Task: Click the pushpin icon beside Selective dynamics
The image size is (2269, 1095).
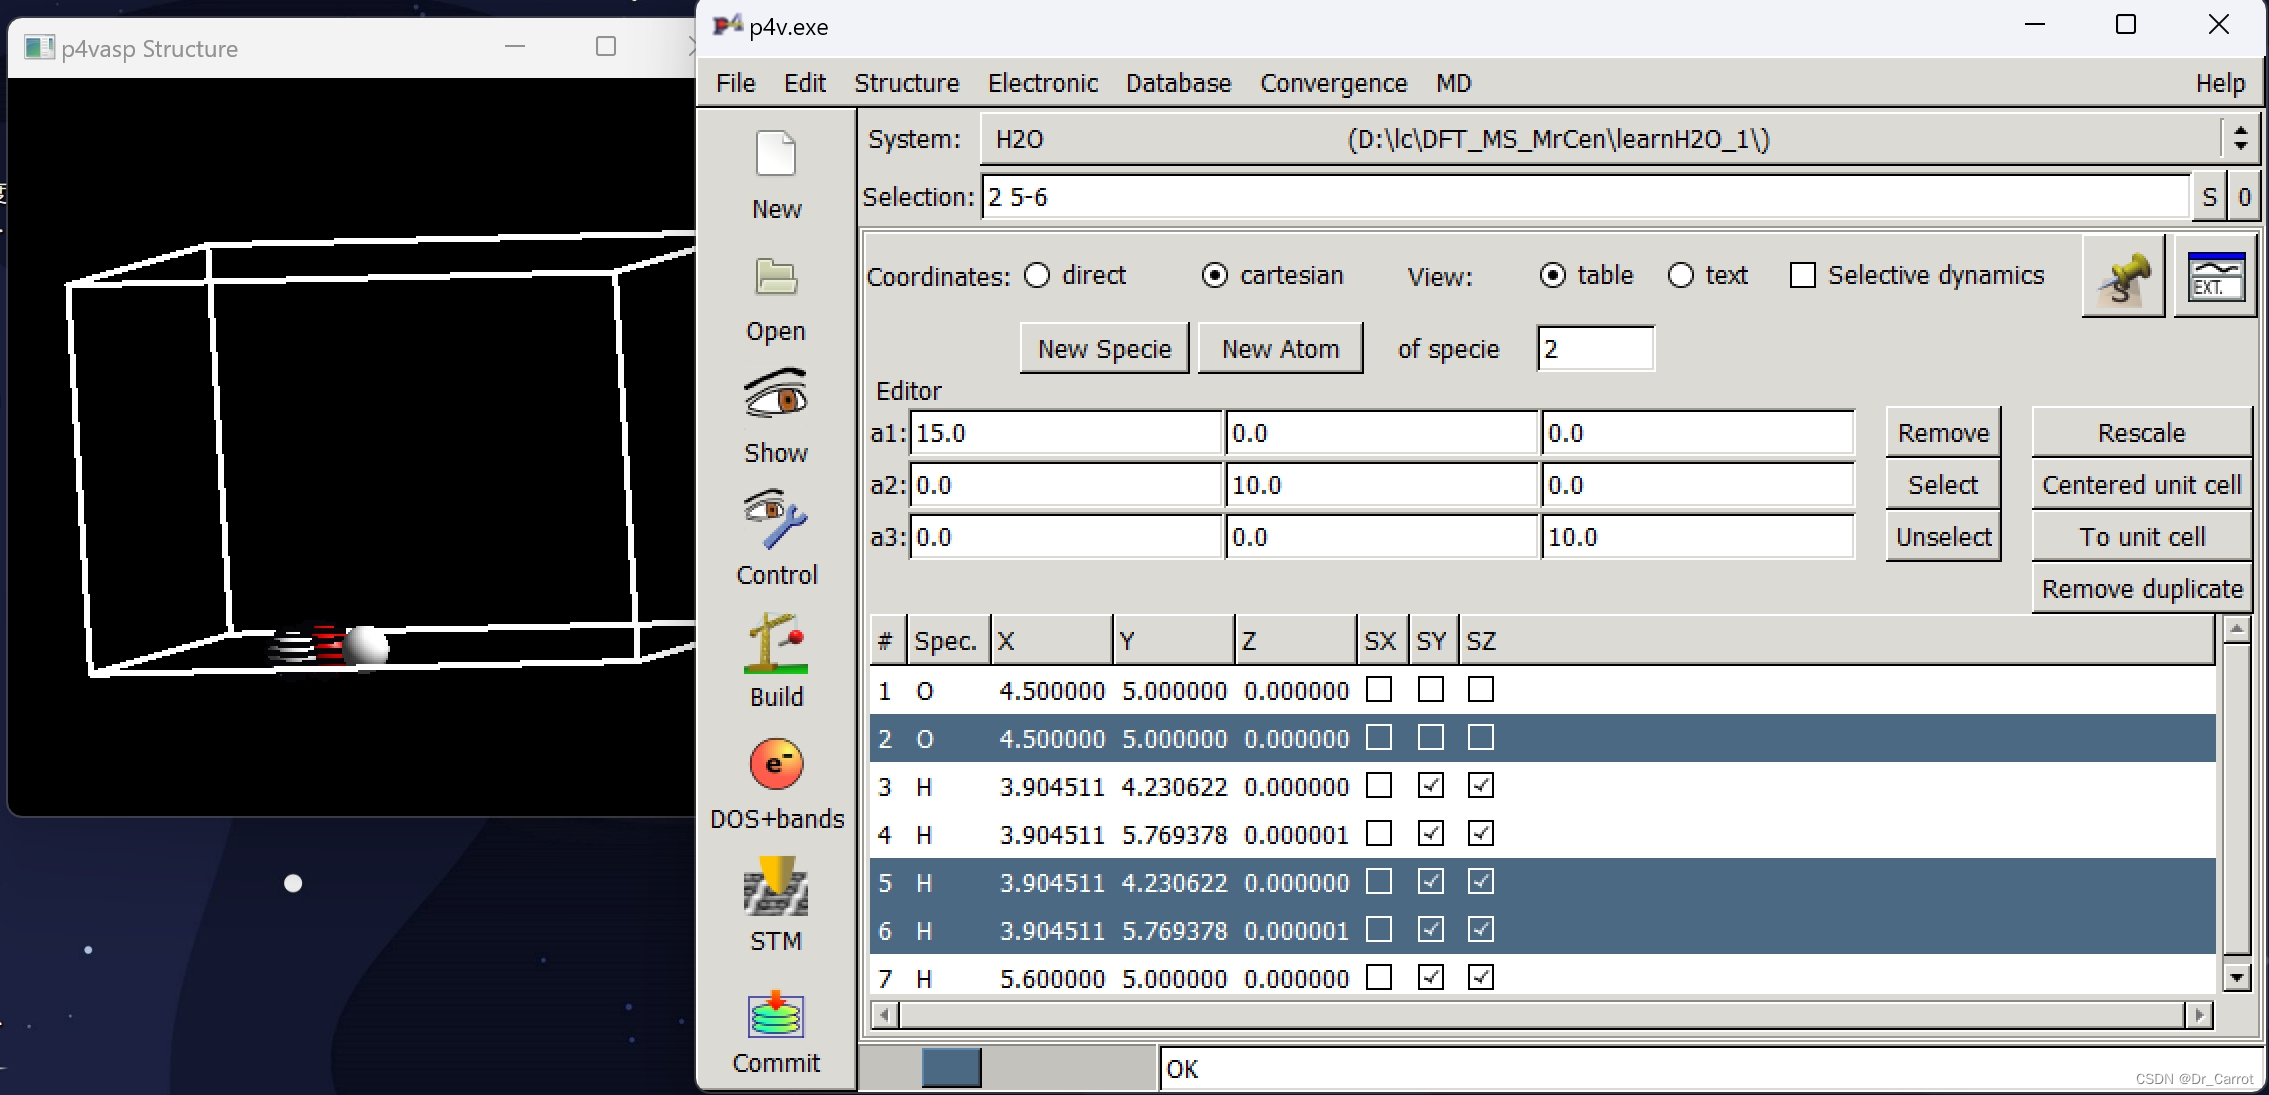Action: [2122, 277]
